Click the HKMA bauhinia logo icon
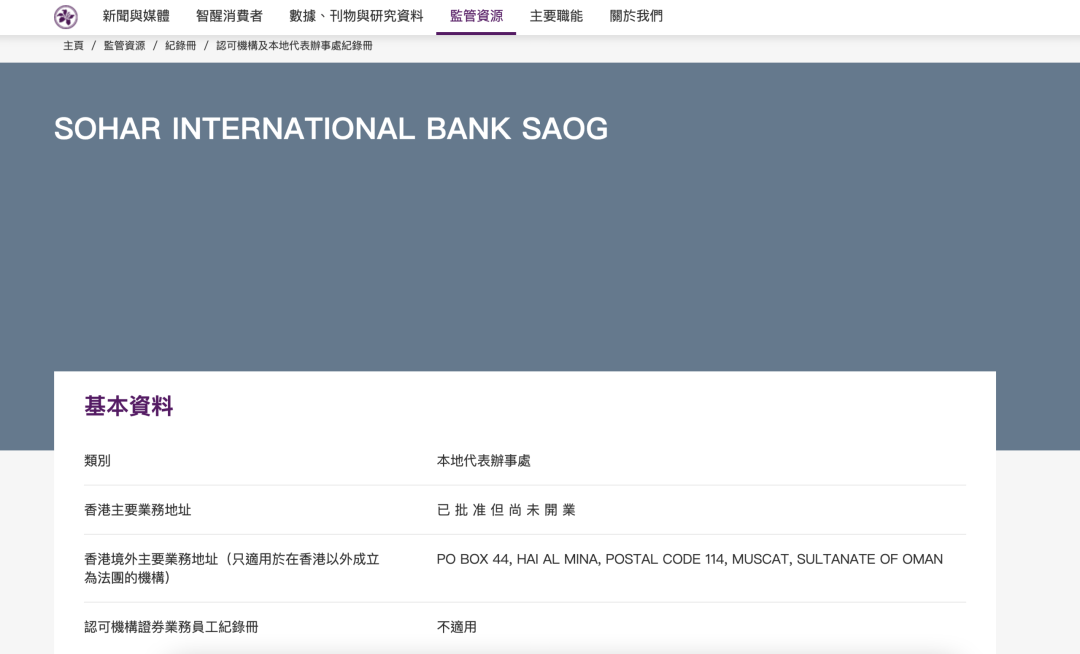This screenshot has width=1080, height=654. 66,17
